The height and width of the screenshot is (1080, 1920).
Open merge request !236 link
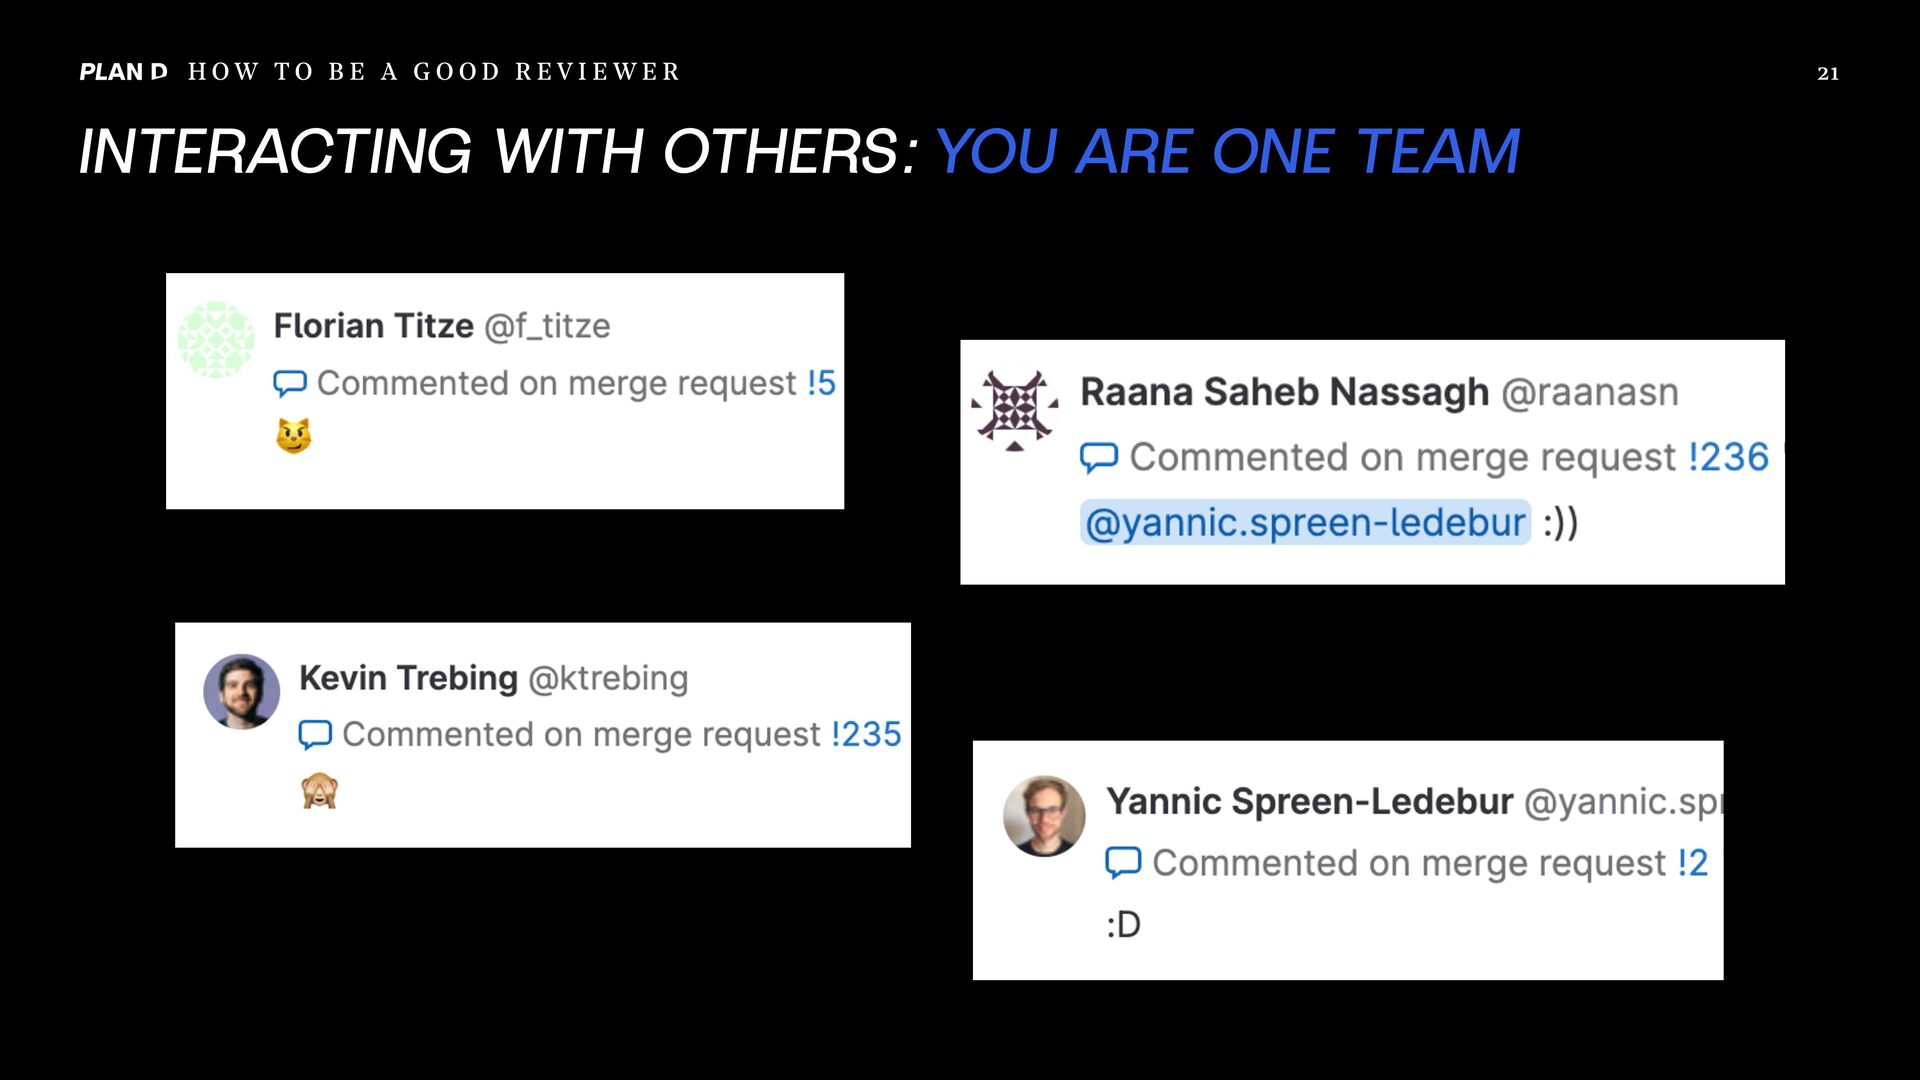tap(1729, 457)
